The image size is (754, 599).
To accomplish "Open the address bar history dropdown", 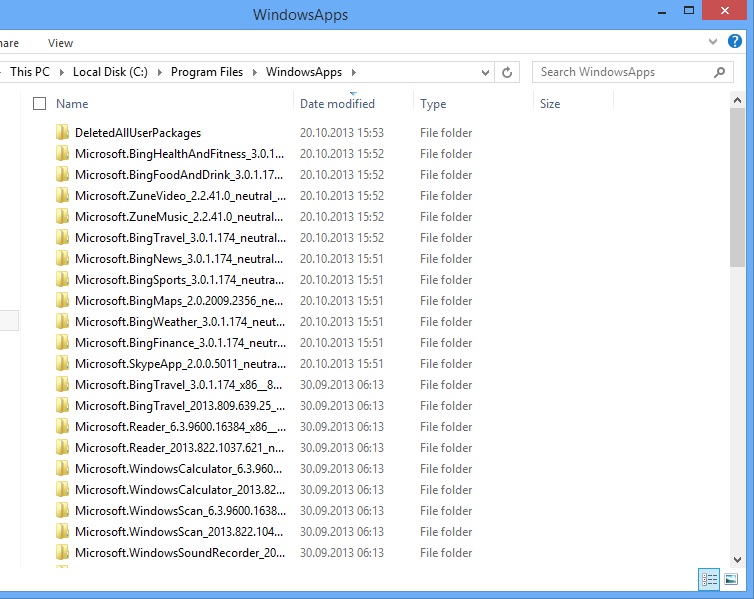I will [x=485, y=72].
